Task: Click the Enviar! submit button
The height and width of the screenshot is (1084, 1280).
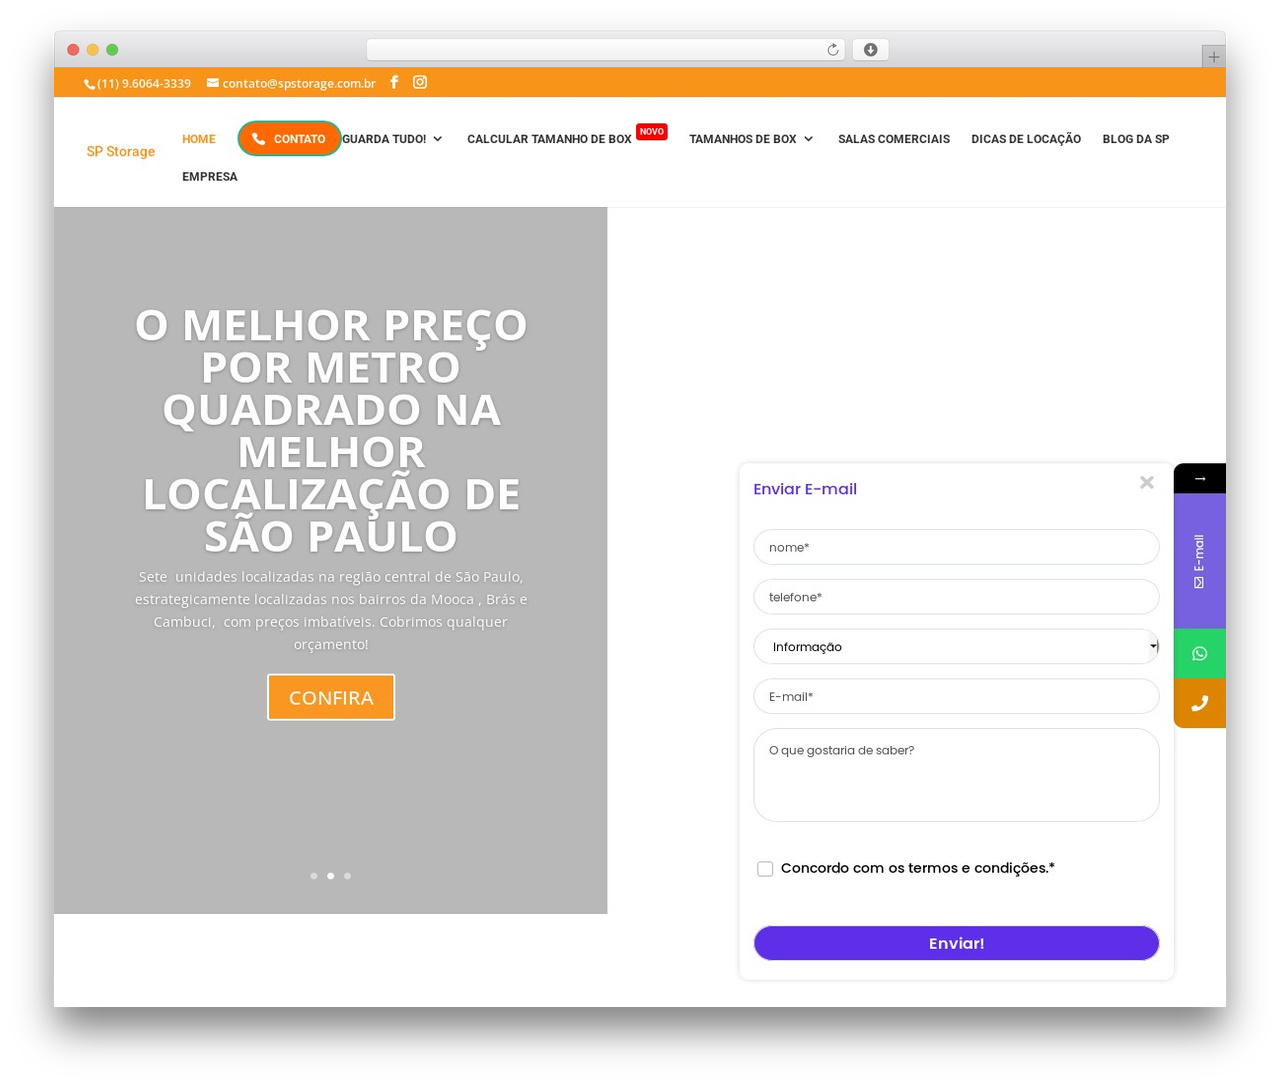Action: click(x=956, y=943)
